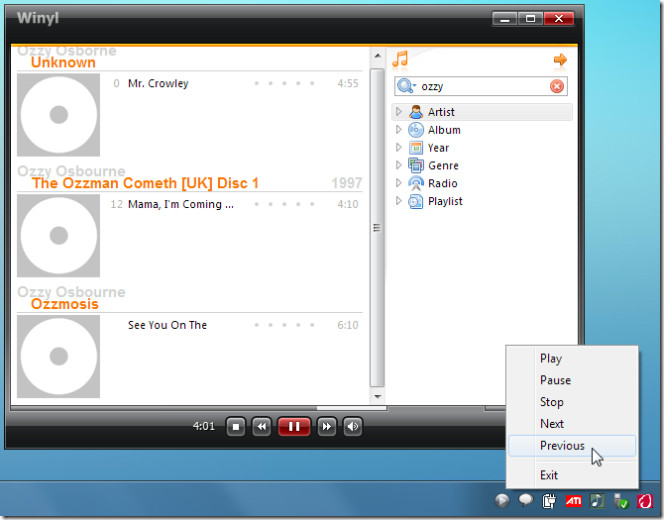
Task: Click into the ozzy search field
Action: [483, 86]
